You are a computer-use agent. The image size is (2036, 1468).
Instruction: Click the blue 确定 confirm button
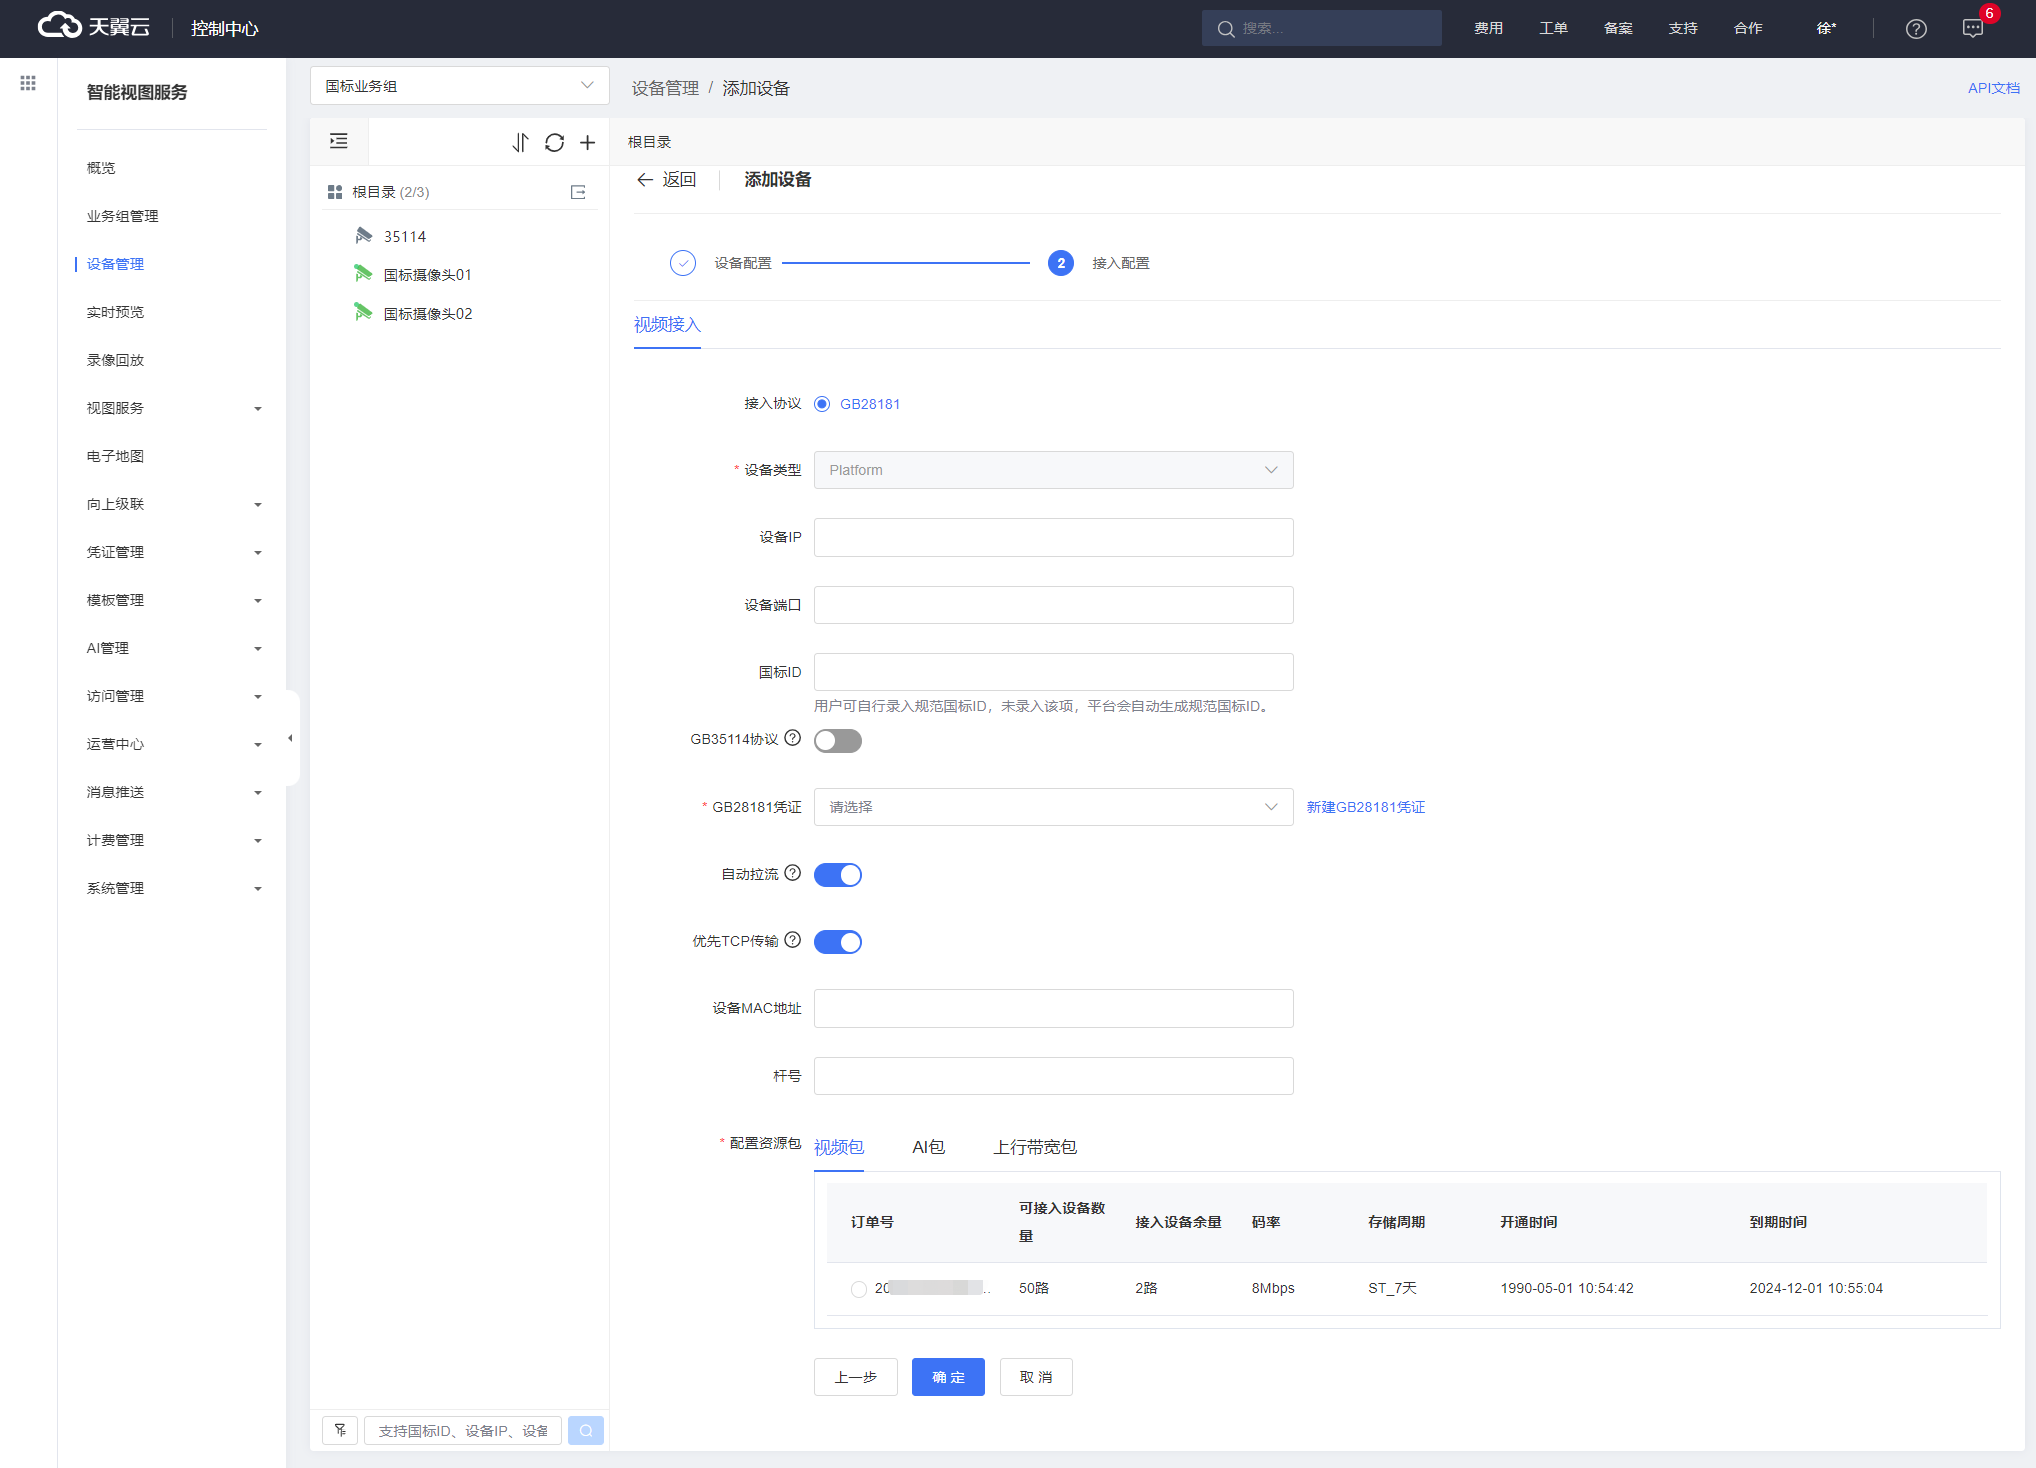pos(948,1377)
